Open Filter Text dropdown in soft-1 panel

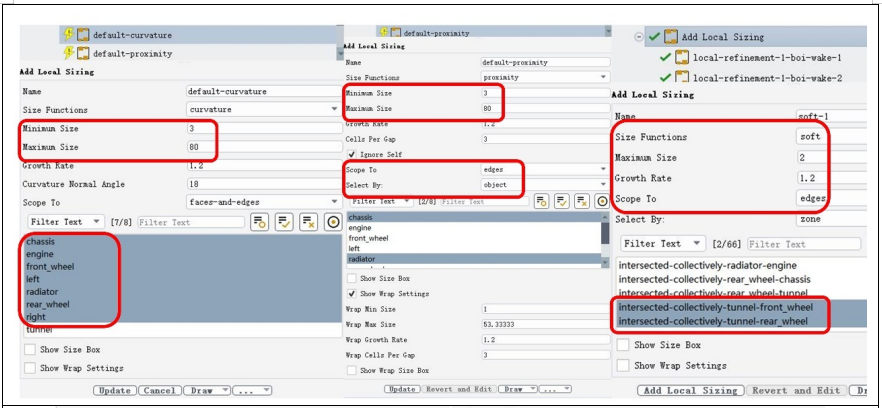[663, 244]
